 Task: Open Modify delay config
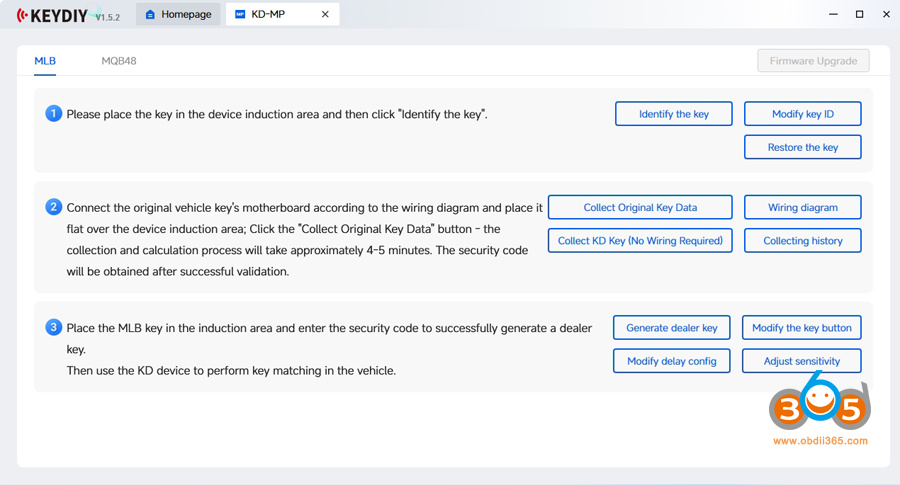(x=671, y=361)
